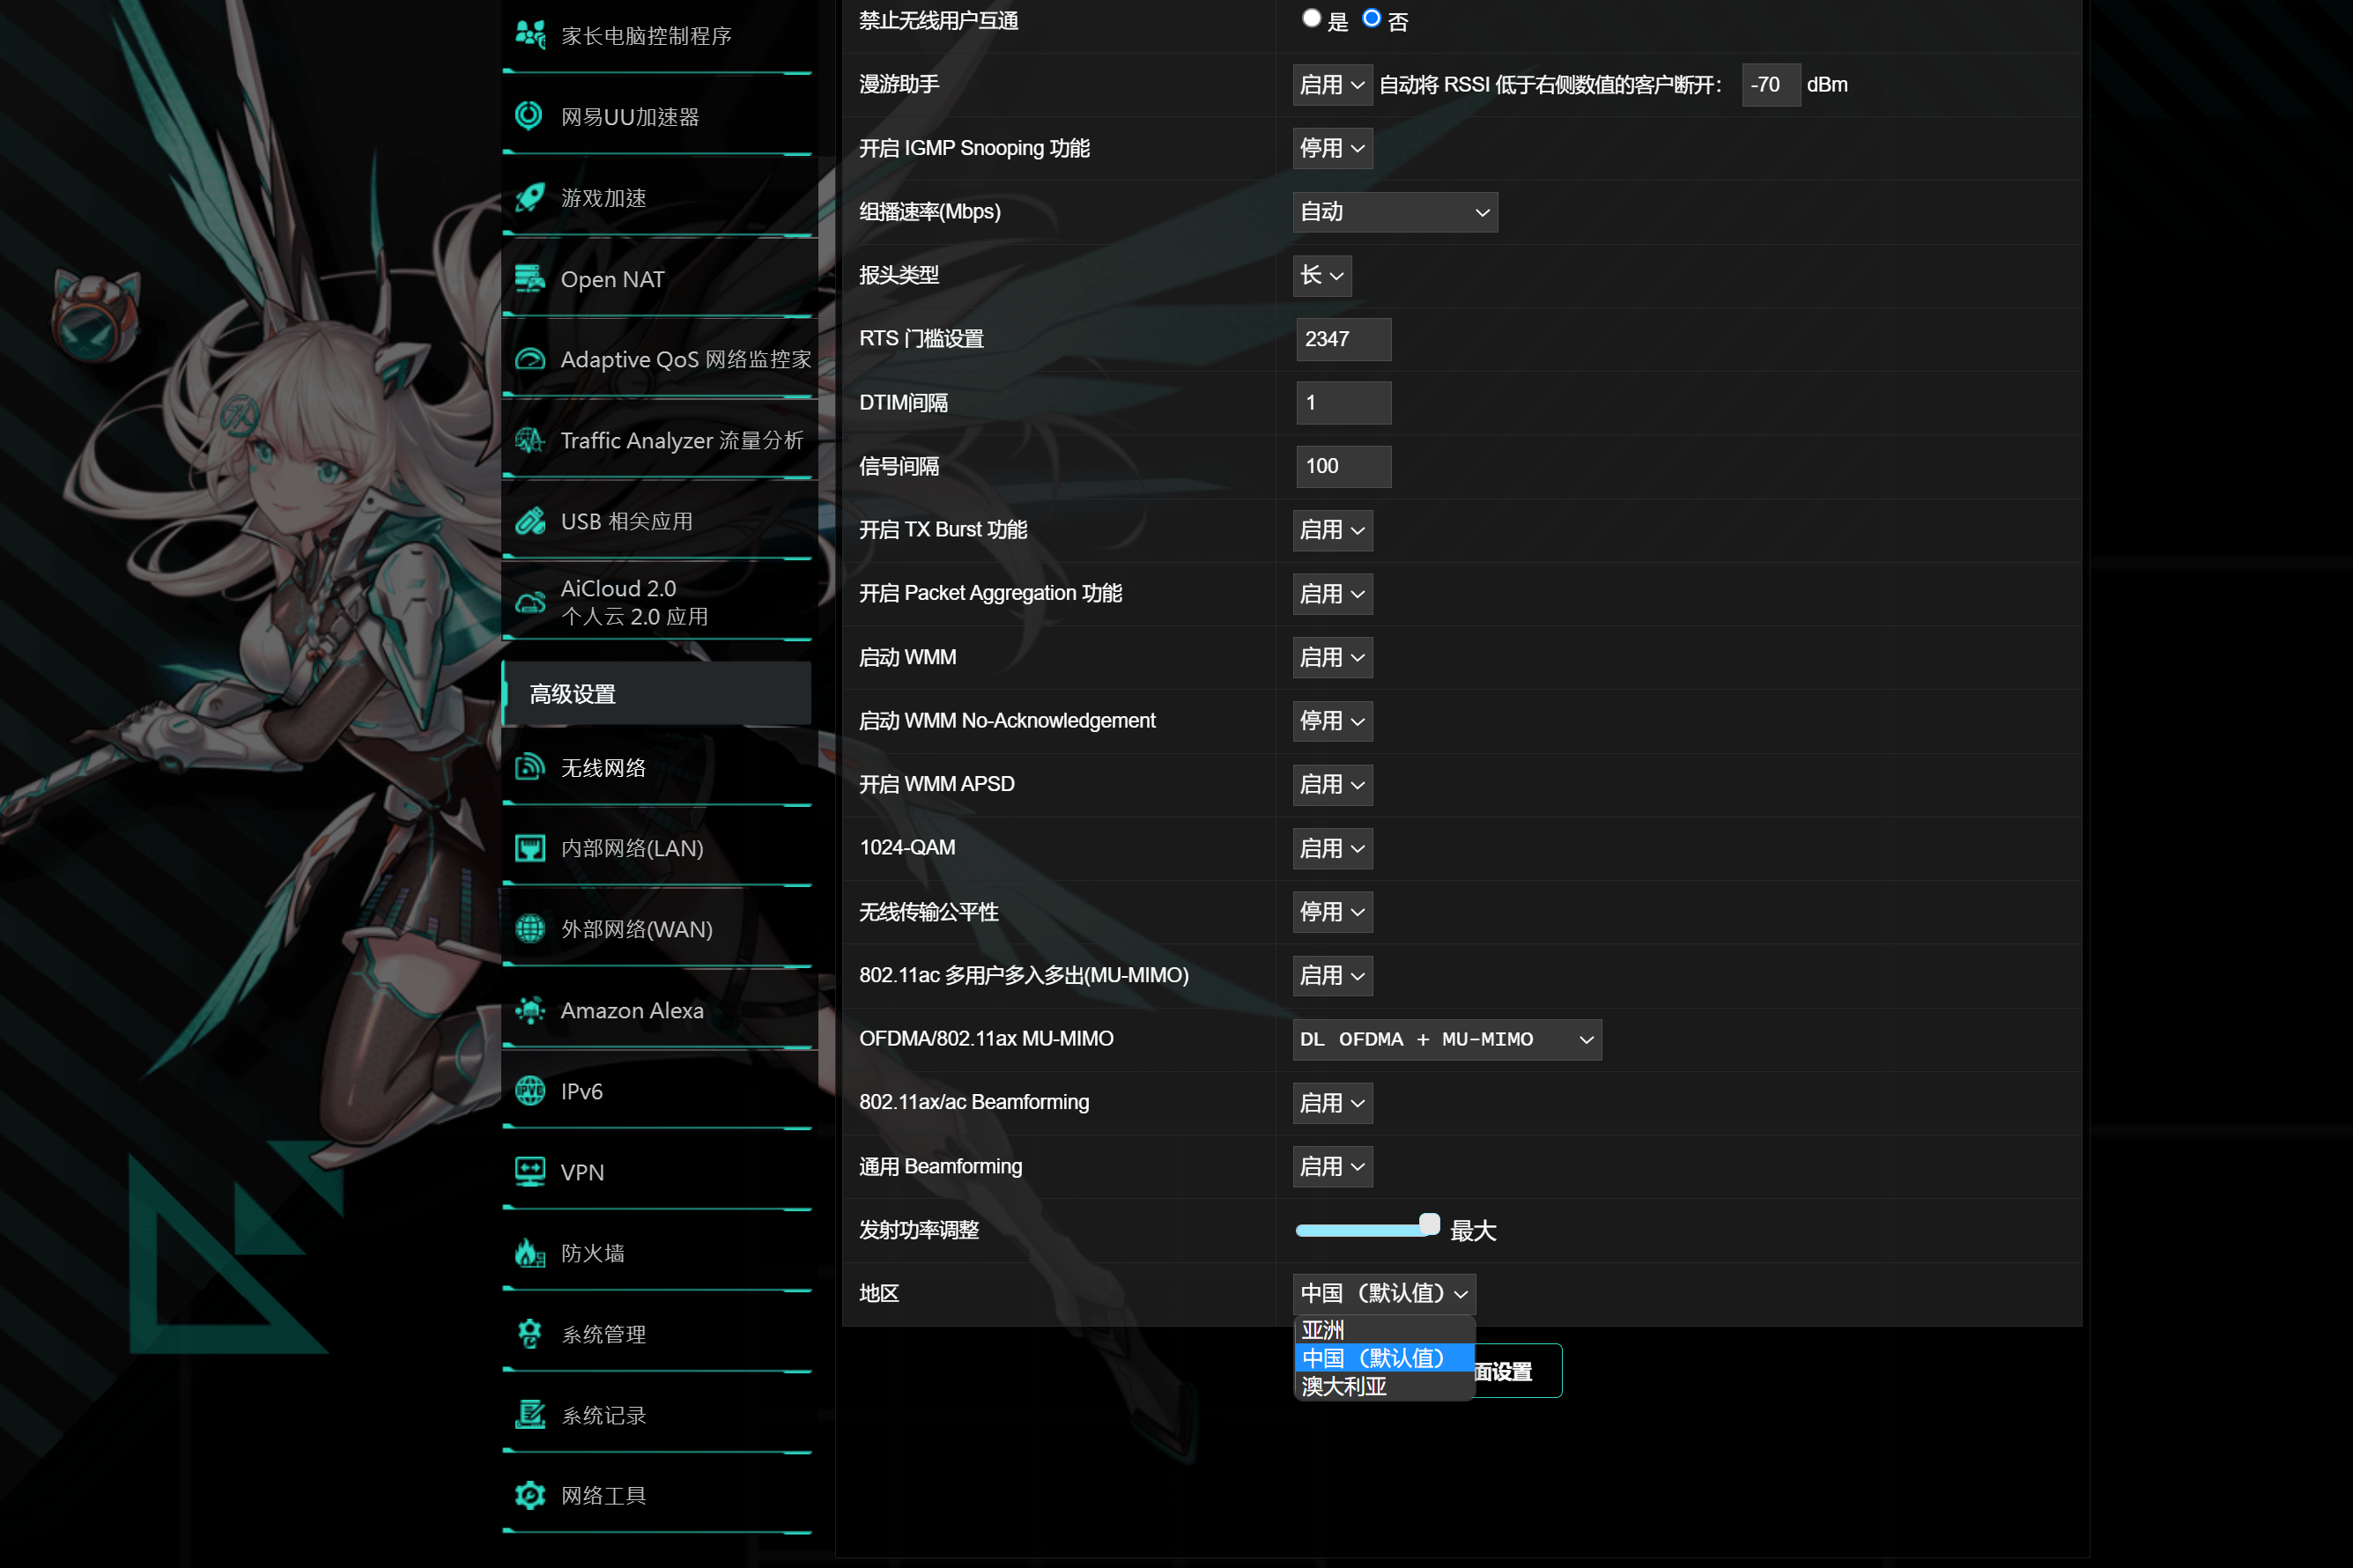Open Adaptive QoS 网络监控家 page
The width and height of the screenshot is (2353, 1568).
coord(656,359)
